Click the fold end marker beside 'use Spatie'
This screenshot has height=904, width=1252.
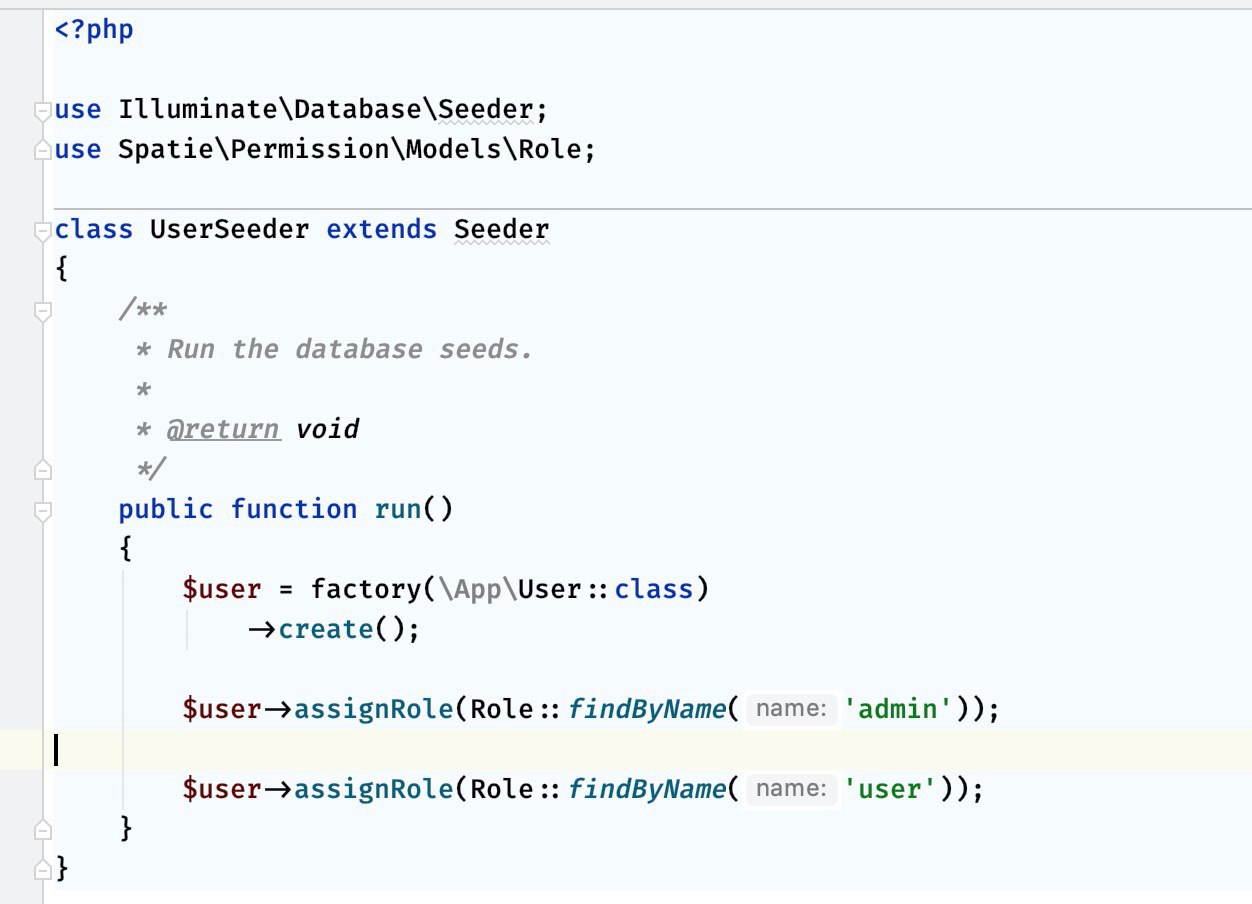pos(42,150)
